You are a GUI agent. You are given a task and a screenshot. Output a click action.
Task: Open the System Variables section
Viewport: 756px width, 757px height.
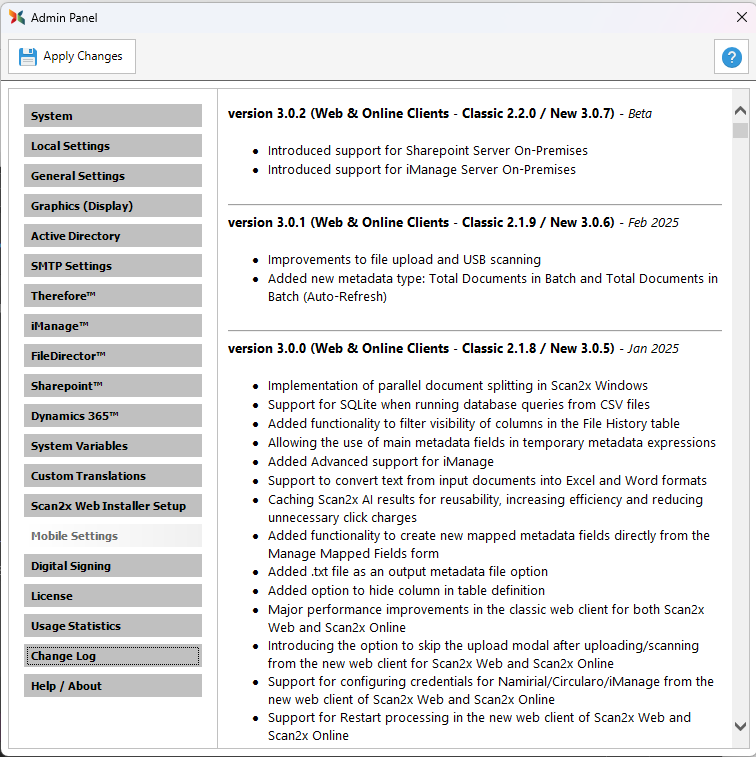112,446
